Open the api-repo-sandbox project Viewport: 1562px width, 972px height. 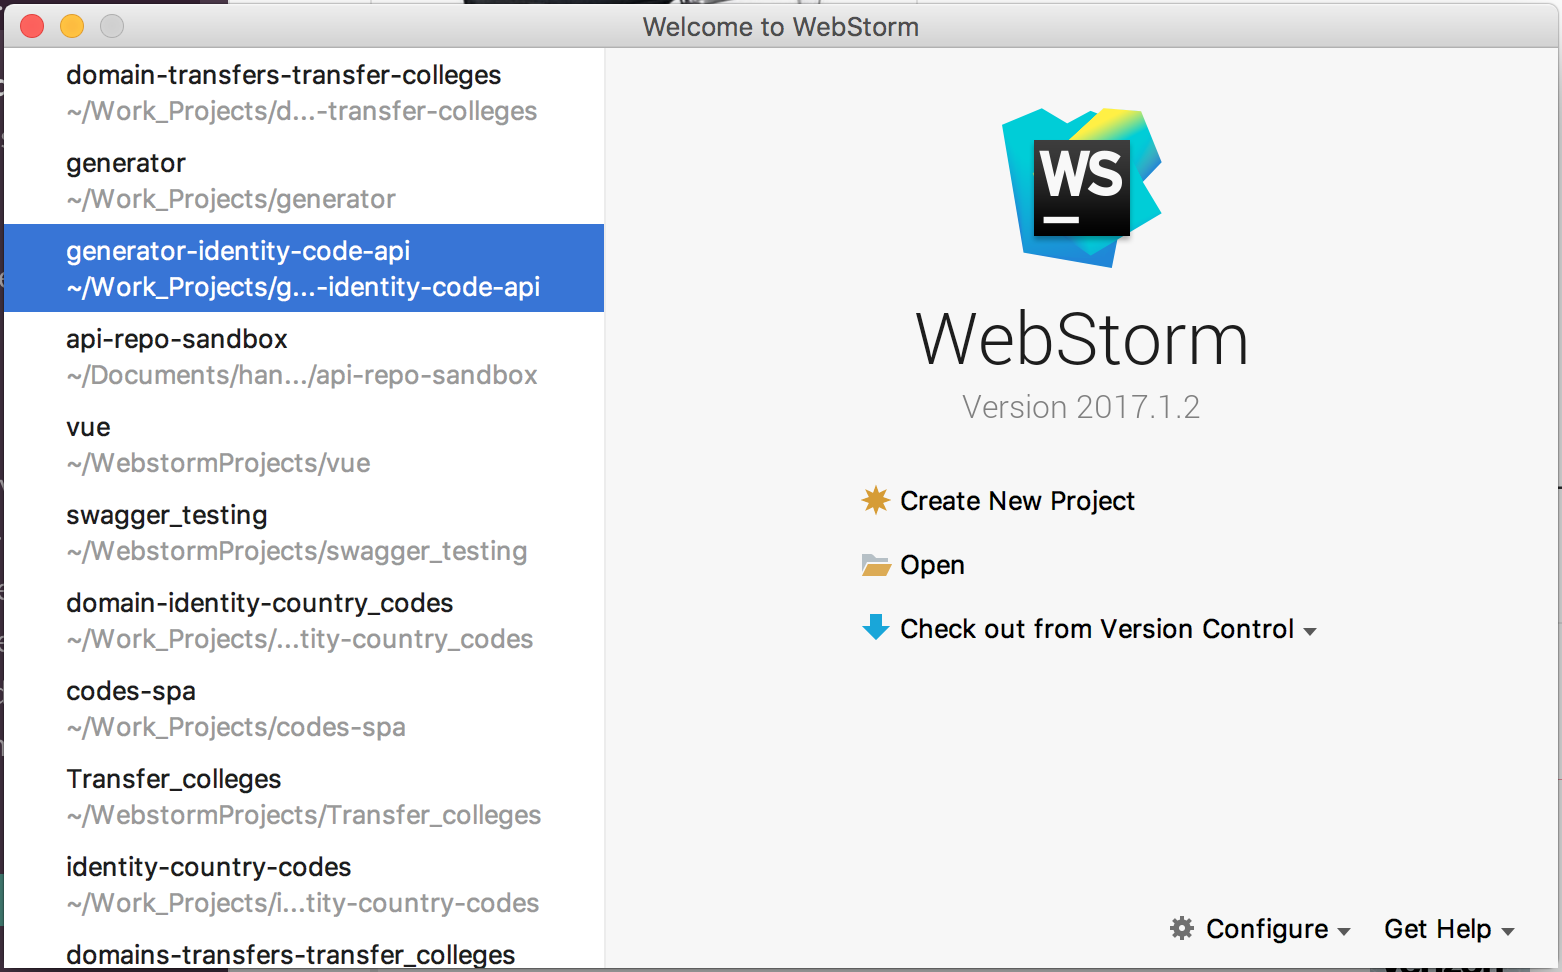(x=304, y=356)
